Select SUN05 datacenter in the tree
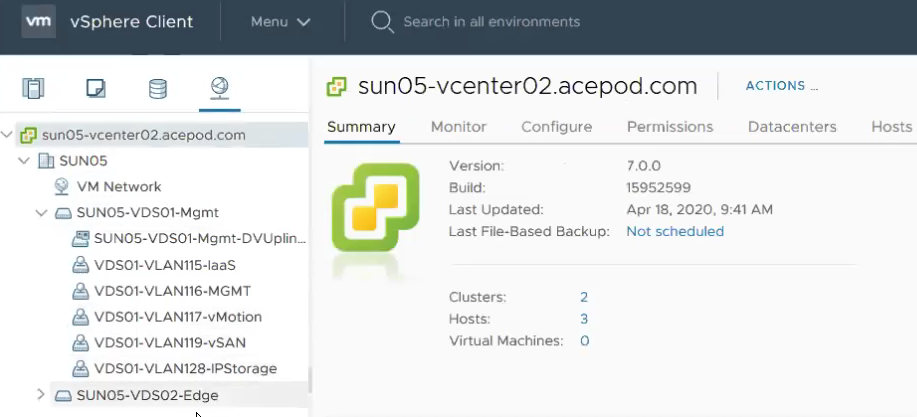 click(x=83, y=161)
